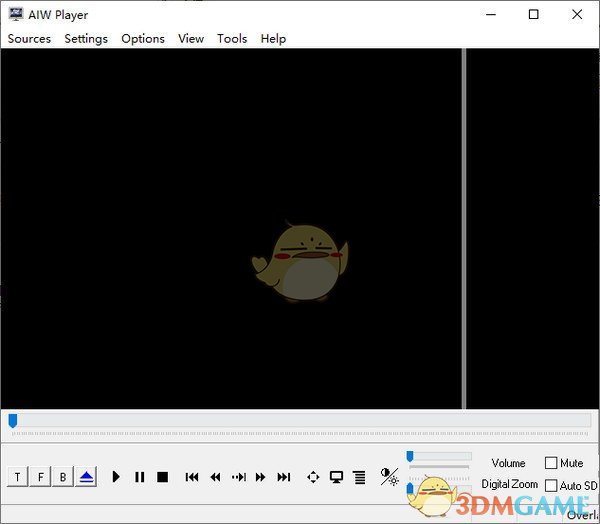Open the Sources menu
600x524 pixels.
(29, 39)
